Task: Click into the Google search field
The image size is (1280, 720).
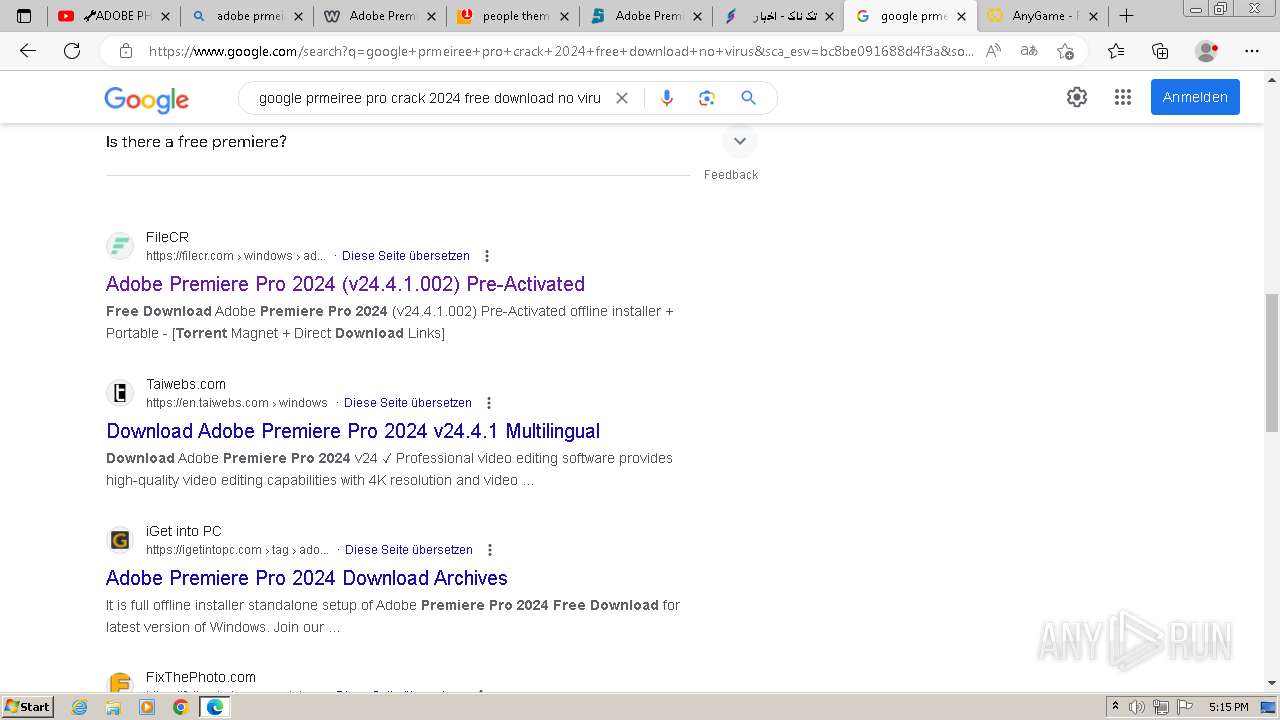Action: [x=430, y=98]
